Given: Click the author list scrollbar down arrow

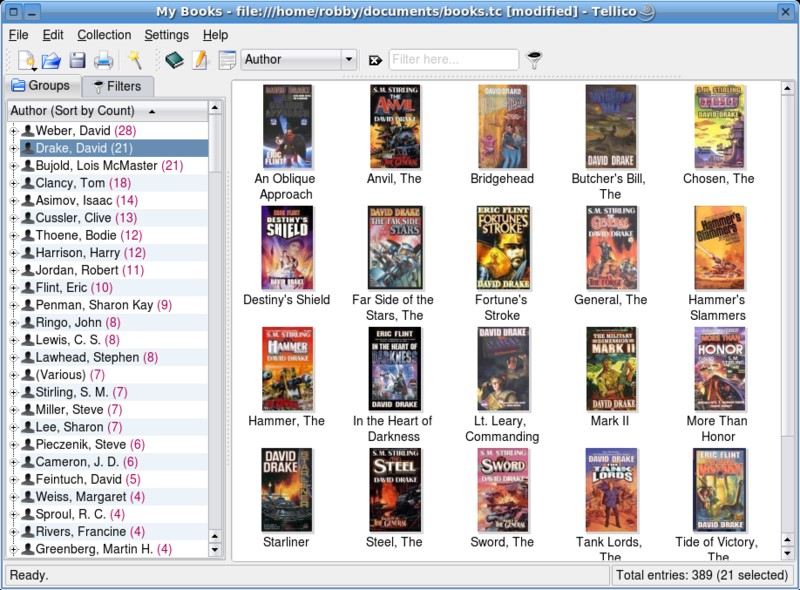Looking at the screenshot, I should 215,549.
